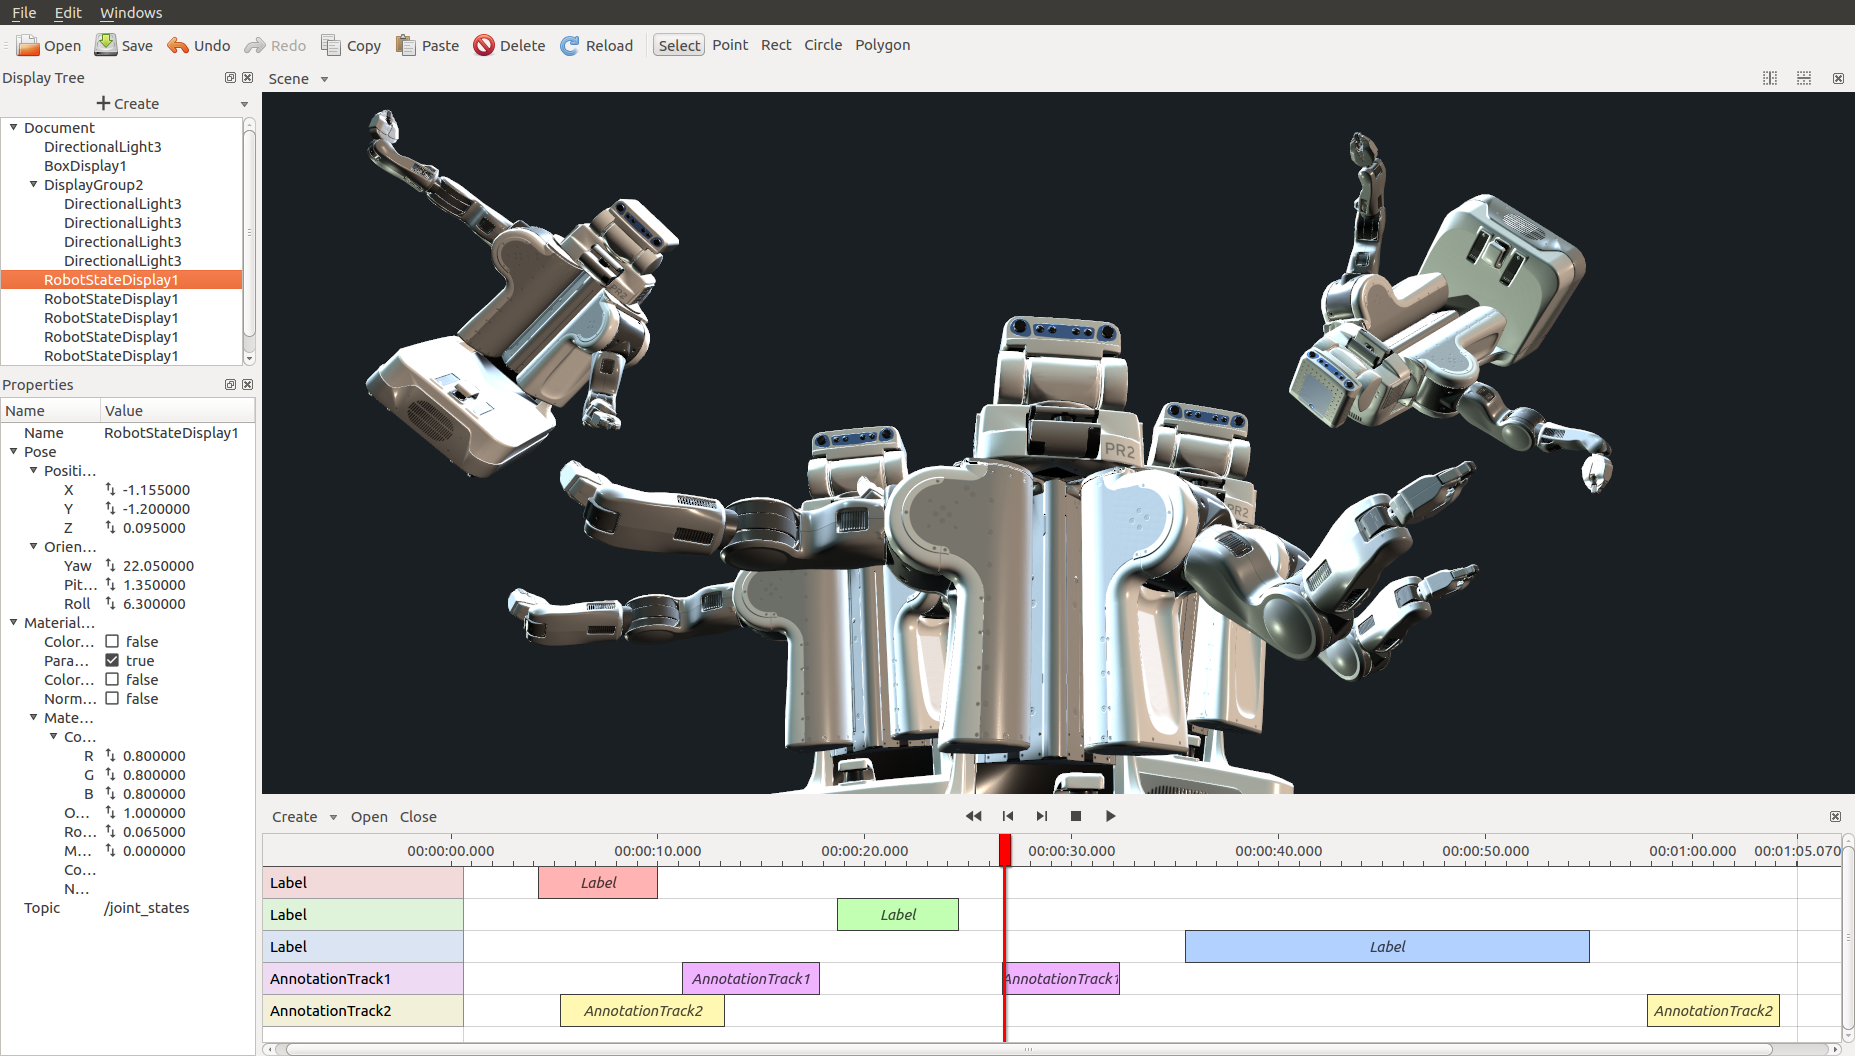Click the Create button in Display Tree
The height and width of the screenshot is (1056, 1855).
pos(128,104)
